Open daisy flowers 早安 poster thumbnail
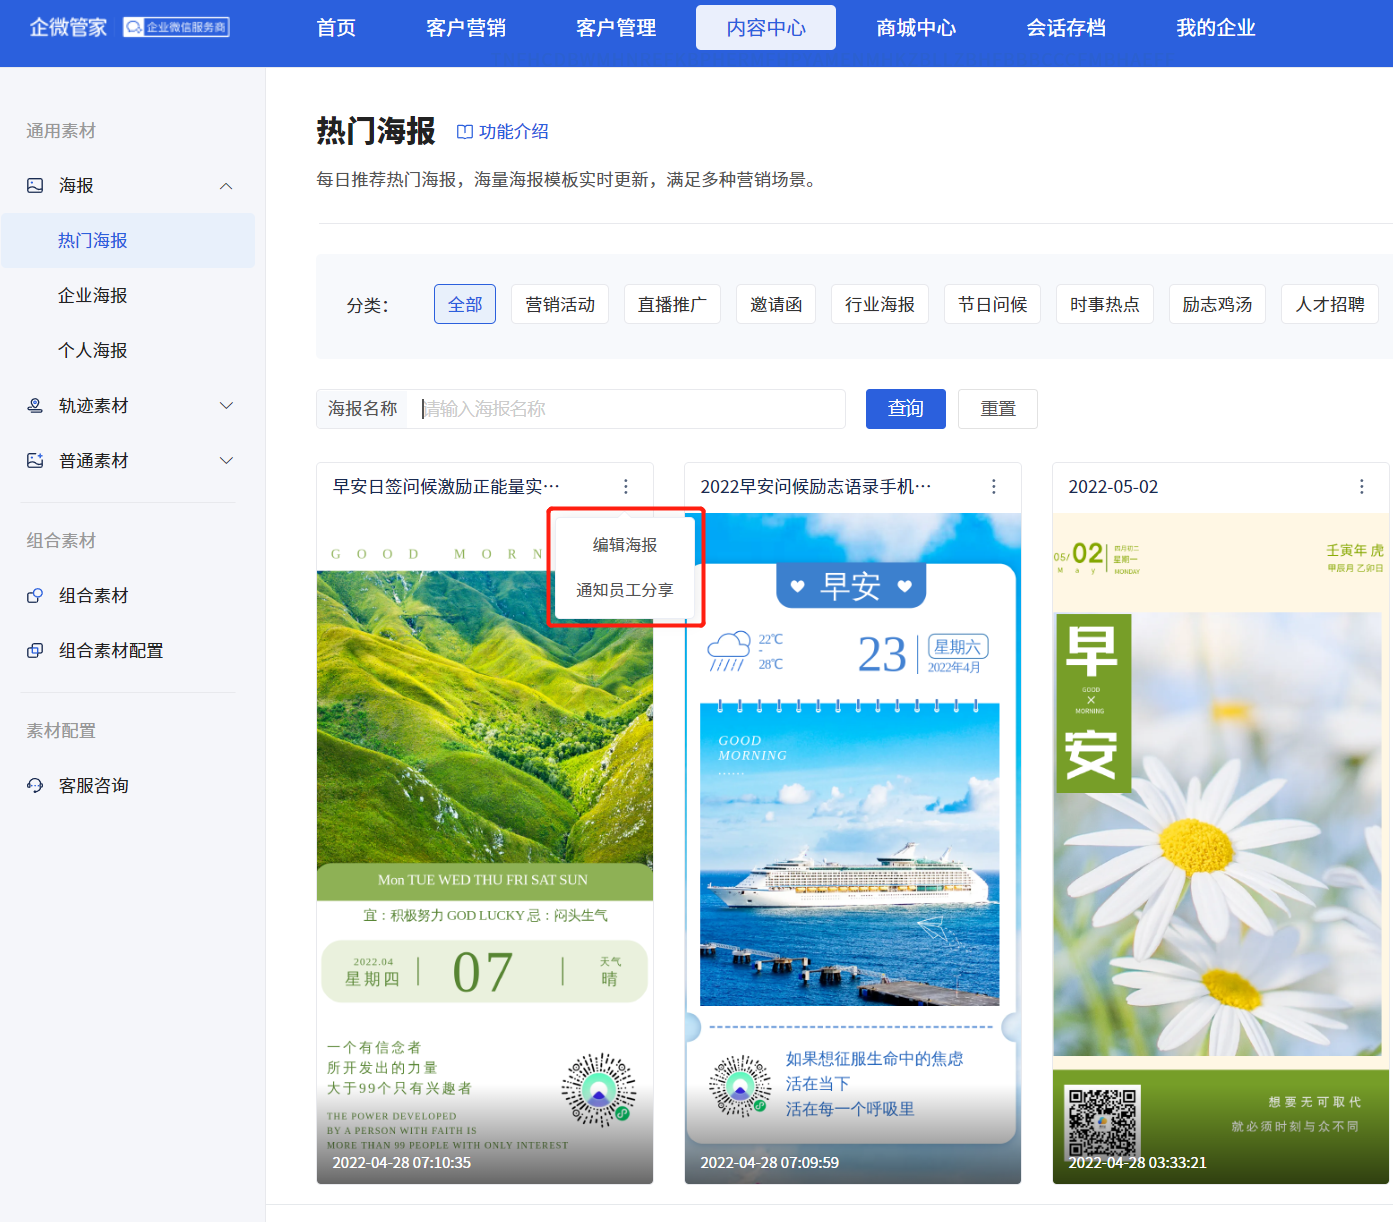Viewport: 1393px width, 1222px height. tap(1221, 850)
